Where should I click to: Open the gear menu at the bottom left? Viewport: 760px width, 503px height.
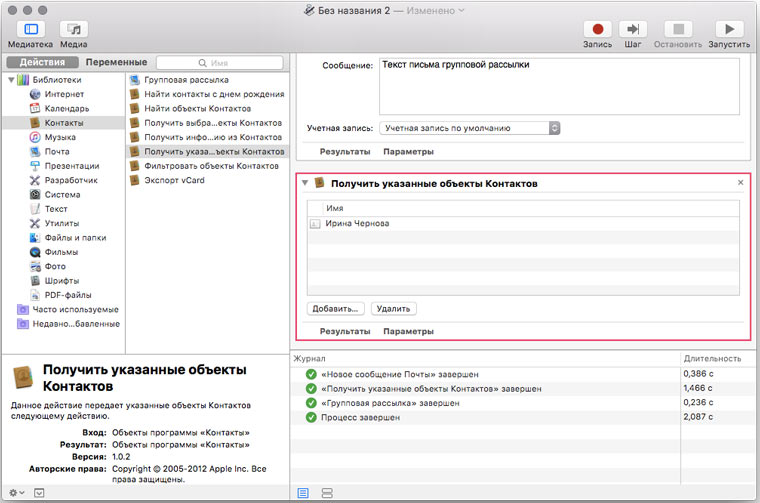pyautogui.click(x=16, y=492)
